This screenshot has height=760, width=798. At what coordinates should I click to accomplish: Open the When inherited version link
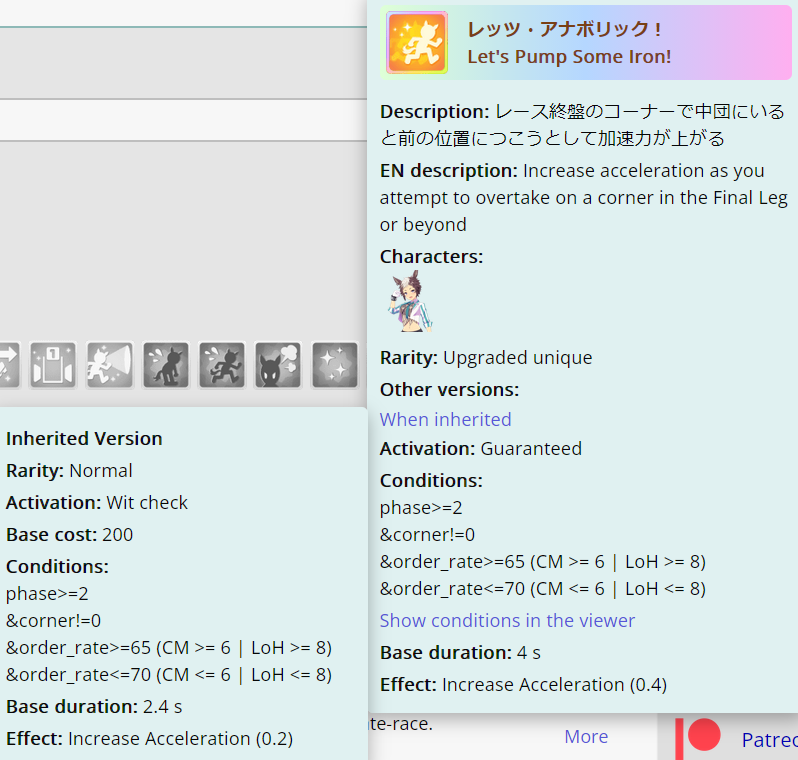click(445, 419)
